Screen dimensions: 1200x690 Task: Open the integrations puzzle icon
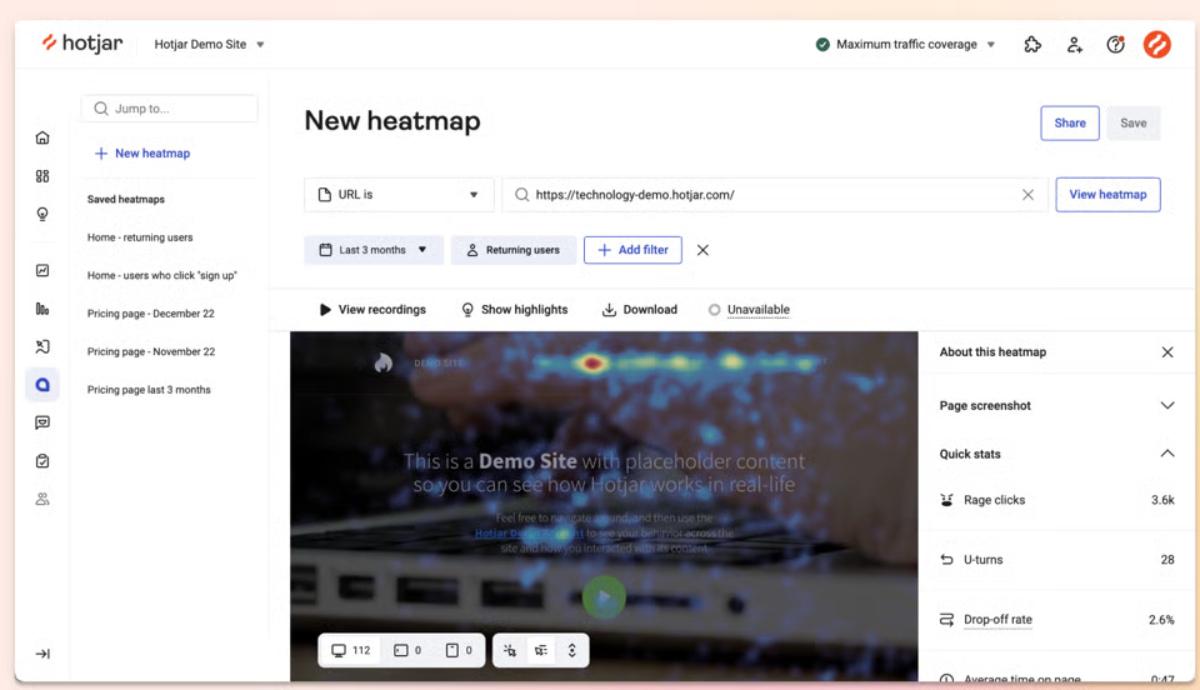[x=1034, y=44]
